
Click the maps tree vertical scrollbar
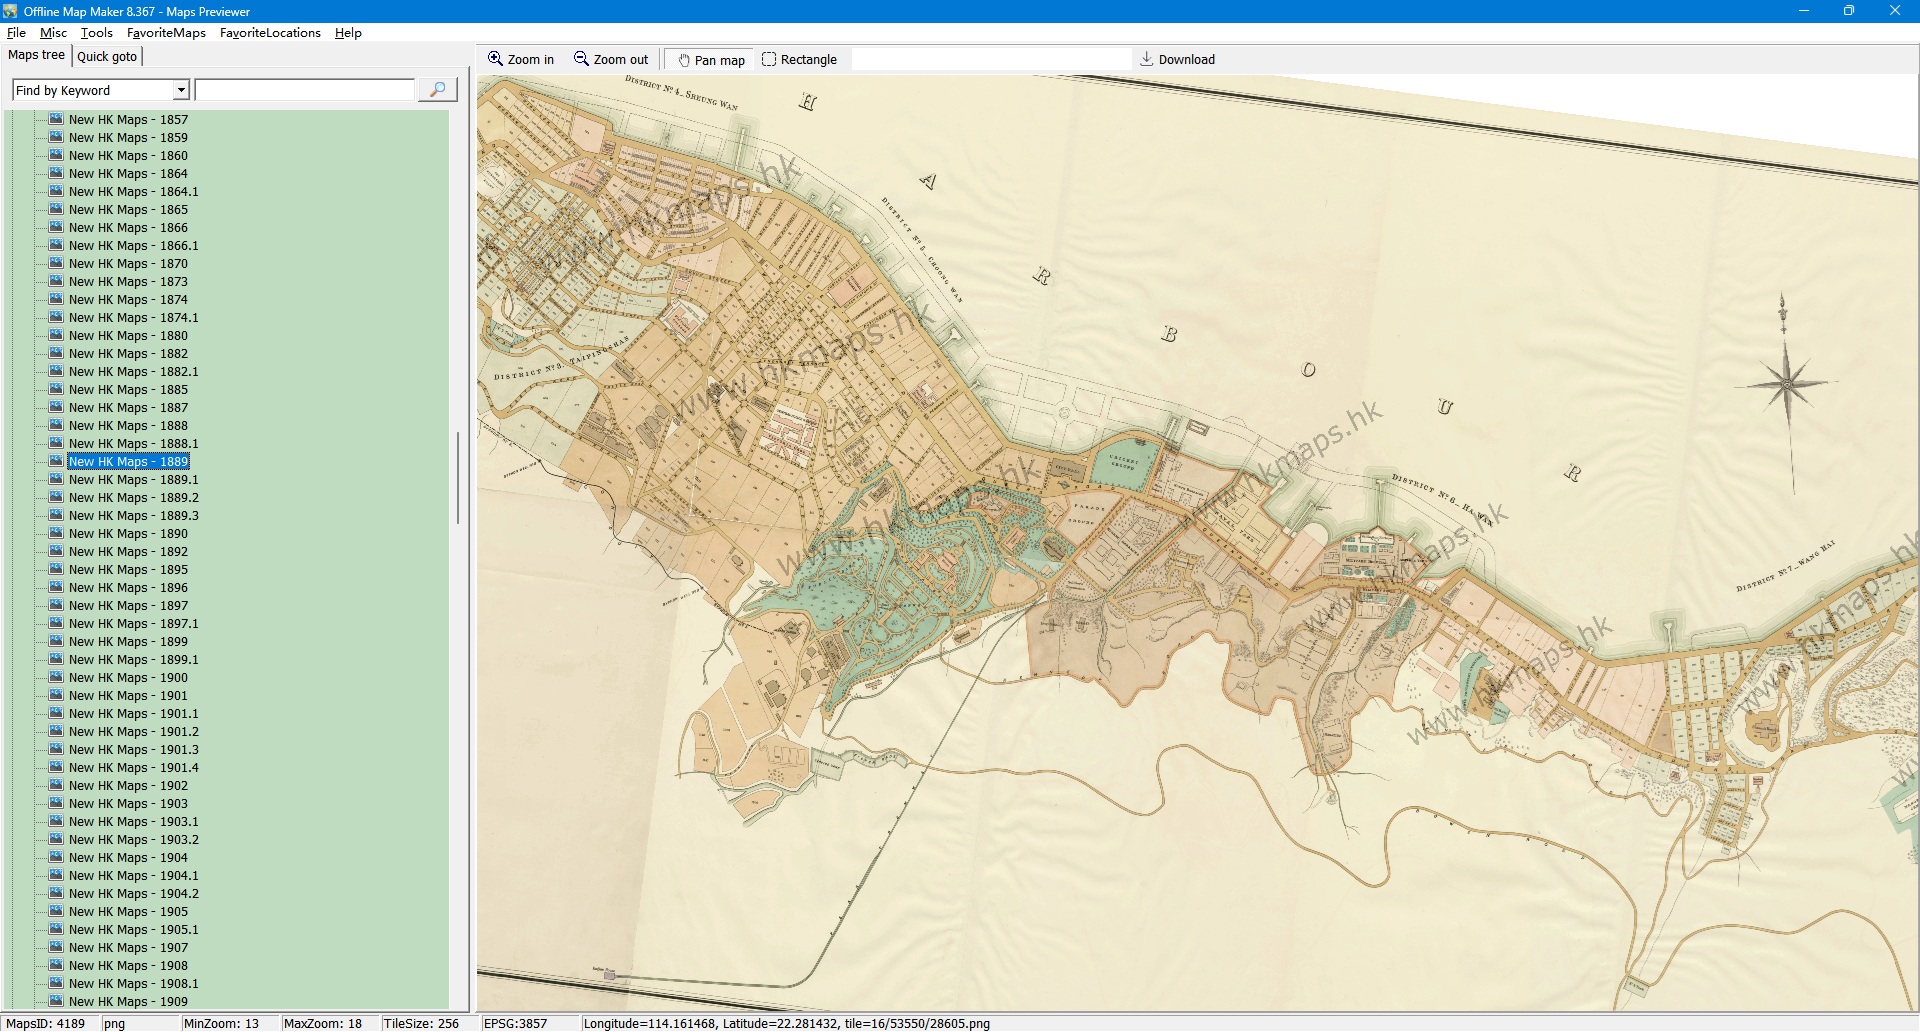pos(458,478)
